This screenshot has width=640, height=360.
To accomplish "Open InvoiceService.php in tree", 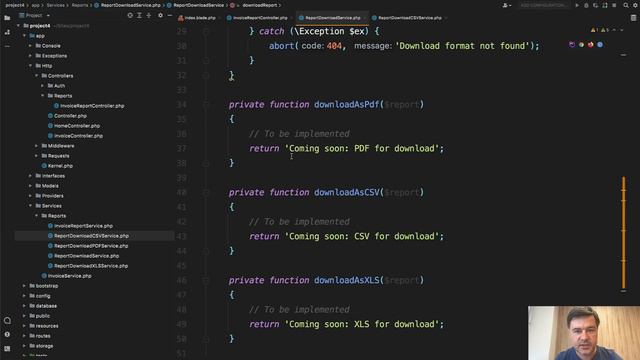I will (67, 276).
